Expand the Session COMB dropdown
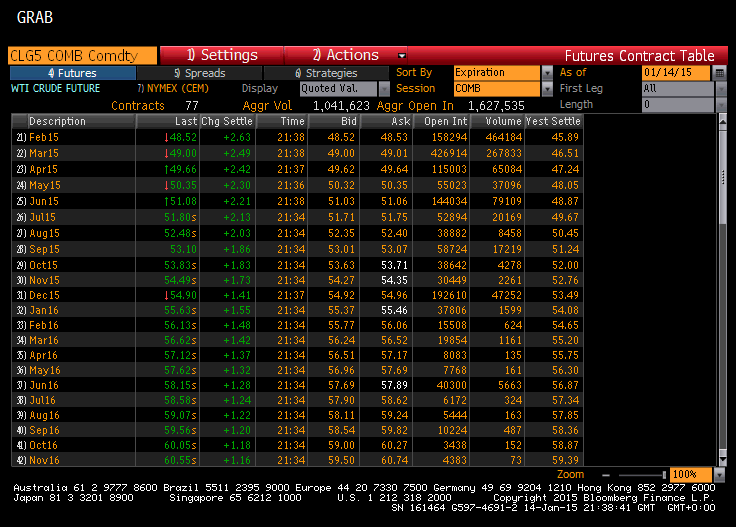Screen dimensions: 736x527 [x=547, y=89]
